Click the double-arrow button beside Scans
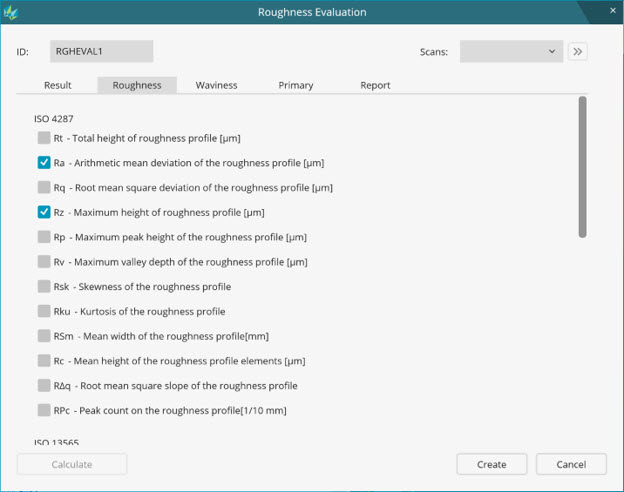The image size is (624, 492). tap(577, 52)
